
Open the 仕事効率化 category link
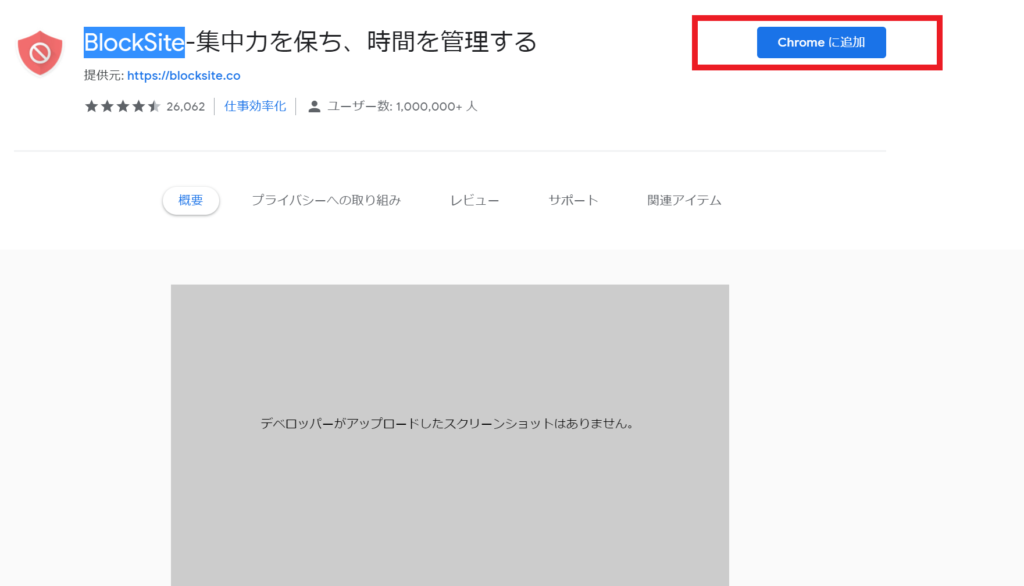255,106
